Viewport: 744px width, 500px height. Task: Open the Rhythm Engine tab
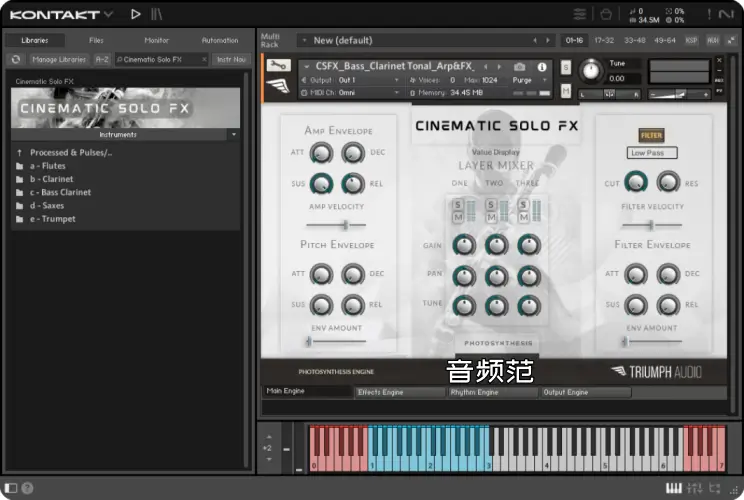(493, 392)
